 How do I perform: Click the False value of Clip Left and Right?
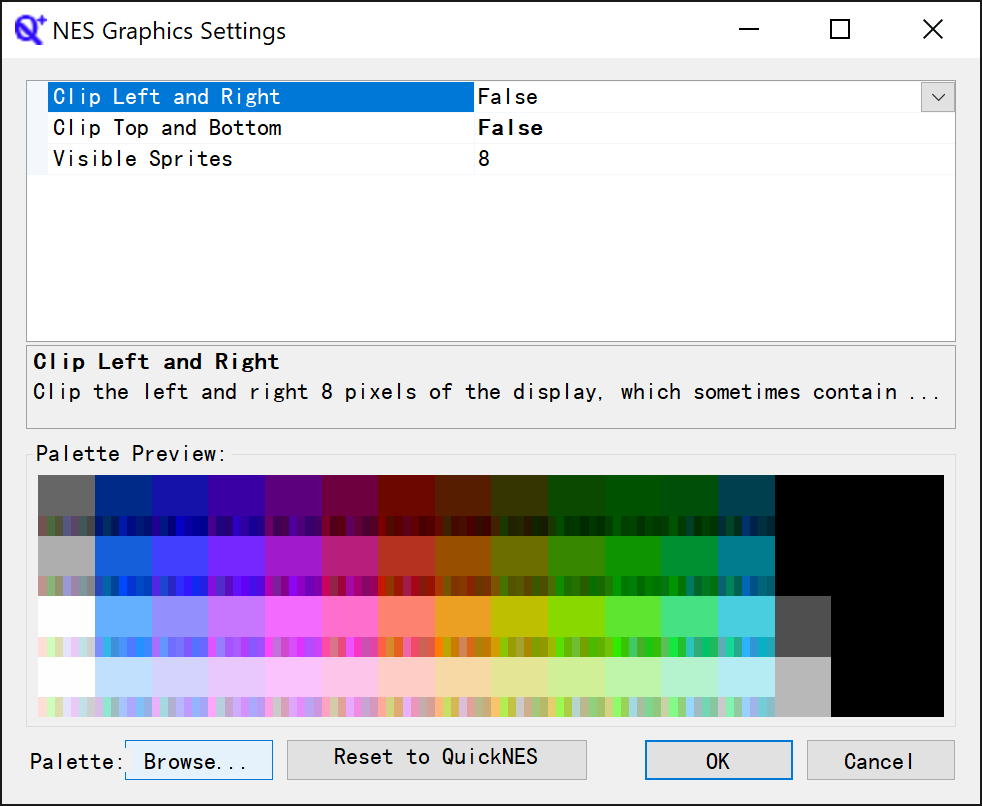[507, 97]
